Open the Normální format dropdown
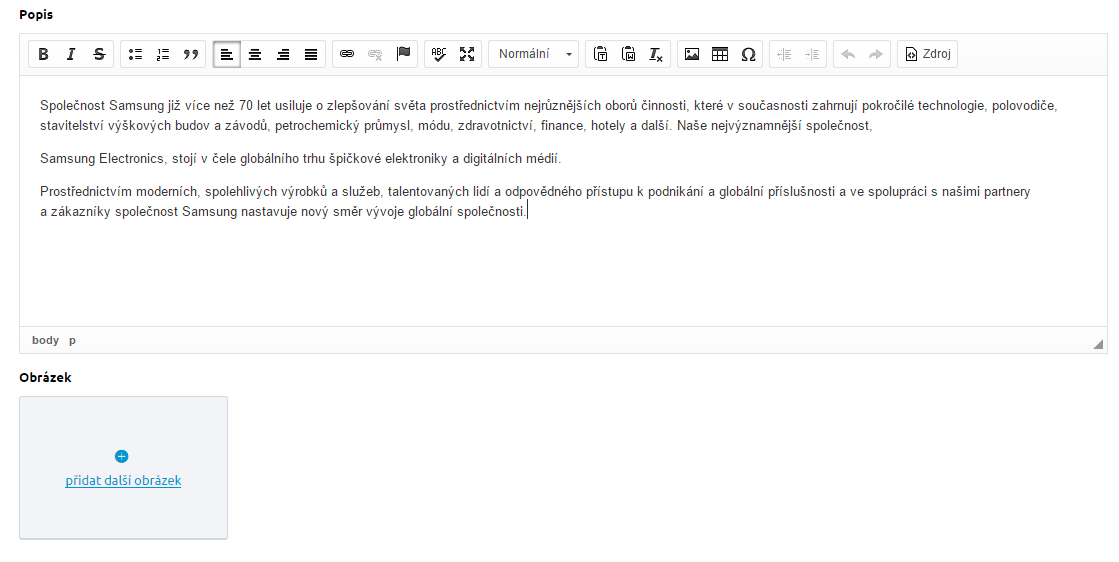1119x562 pixels. [x=534, y=54]
